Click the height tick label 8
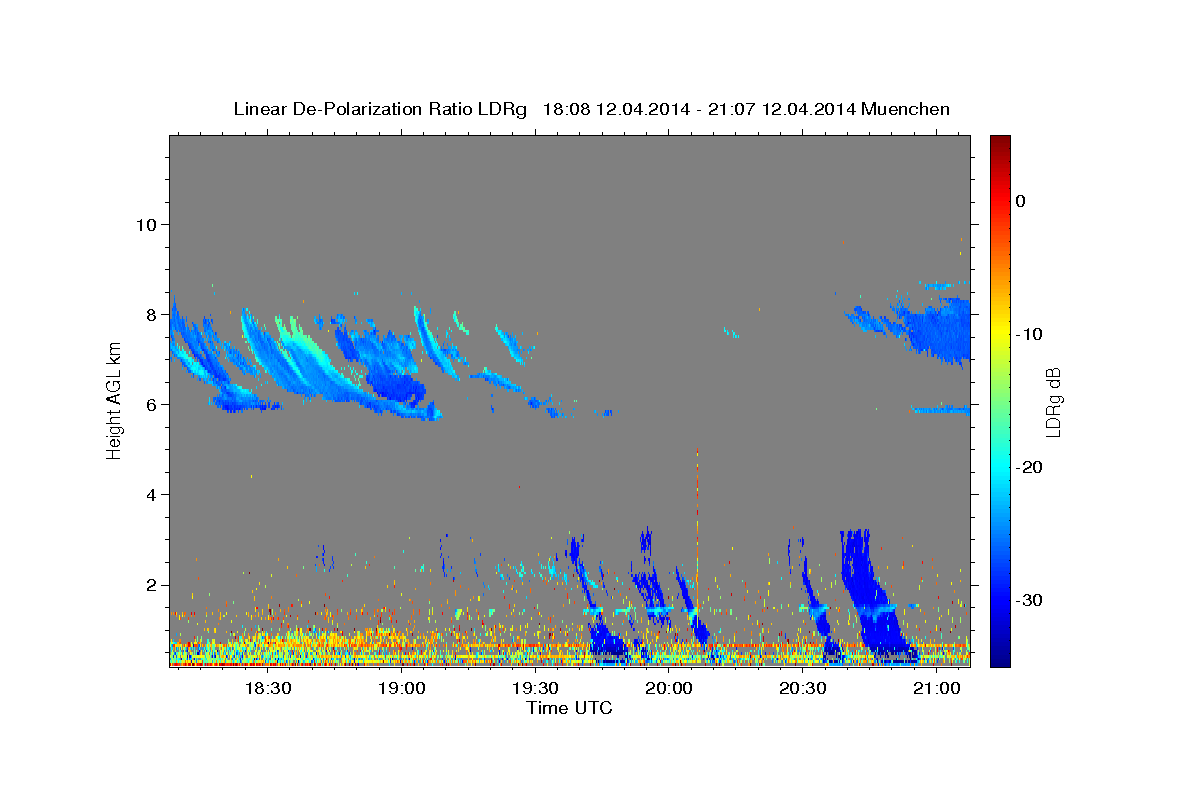The image size is (1200, 800). point(150,314)
